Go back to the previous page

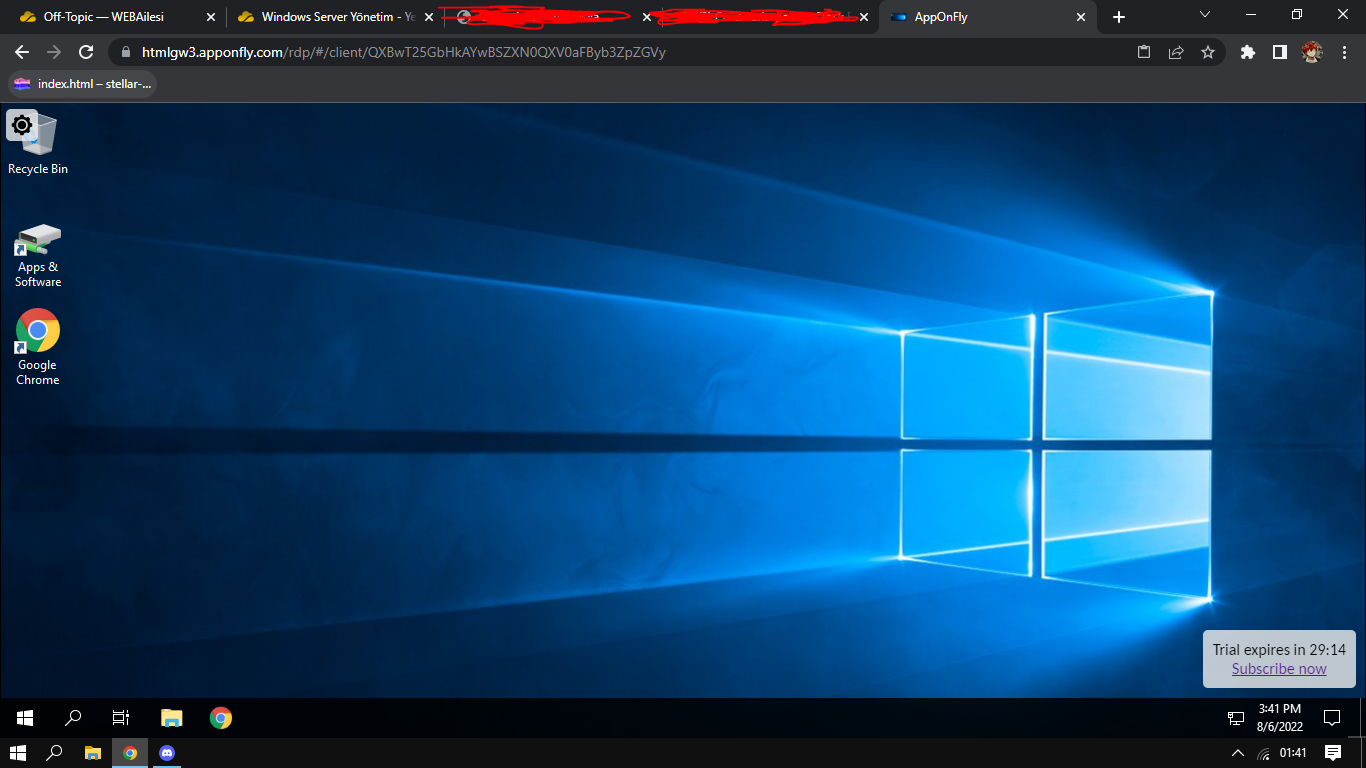pos(22,52)
